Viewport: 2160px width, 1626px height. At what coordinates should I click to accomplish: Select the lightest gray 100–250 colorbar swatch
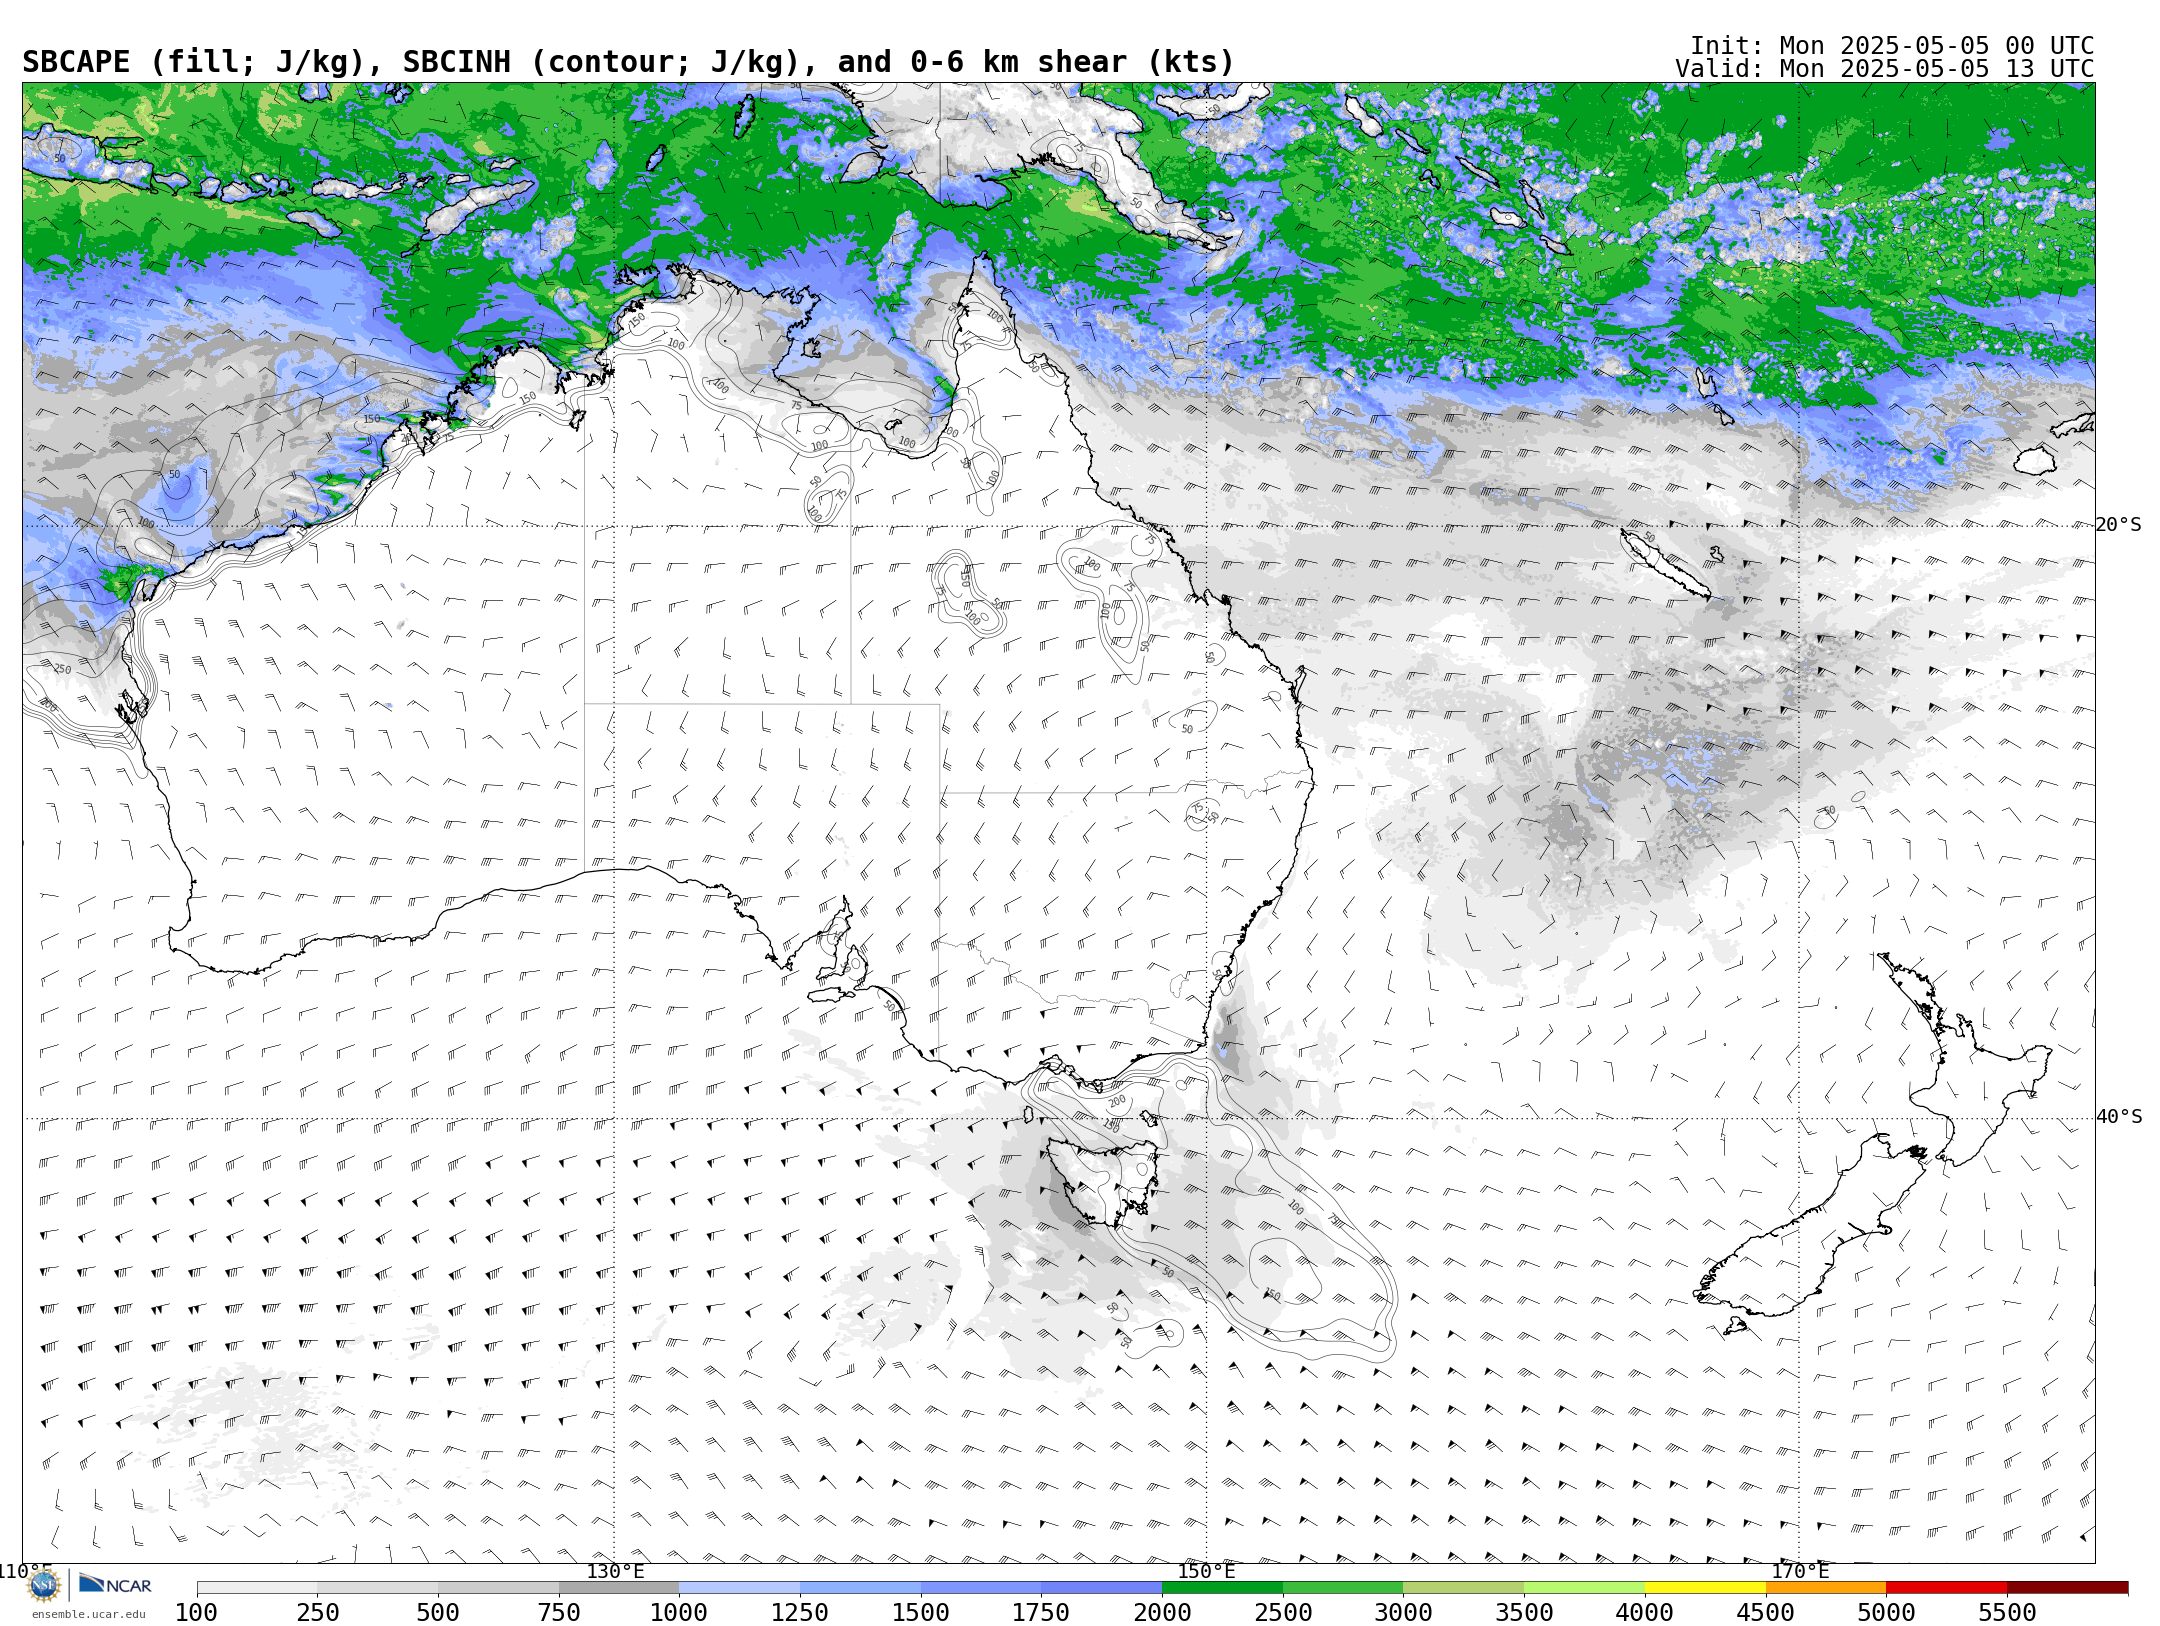coord(257,1588)
